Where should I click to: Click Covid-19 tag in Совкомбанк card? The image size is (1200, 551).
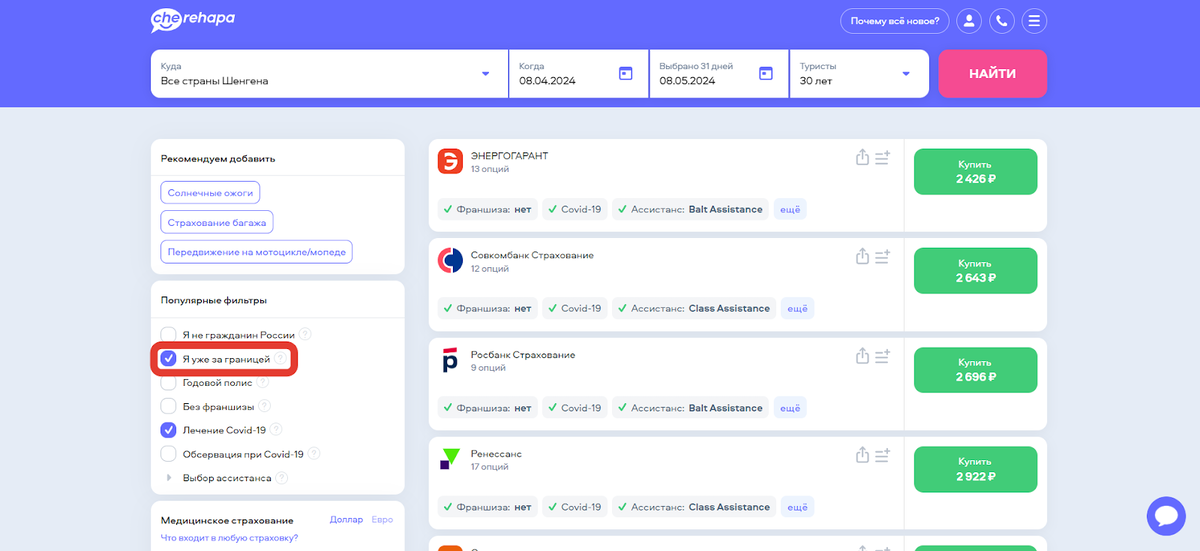pyautogui.click(x=574, y=308)
